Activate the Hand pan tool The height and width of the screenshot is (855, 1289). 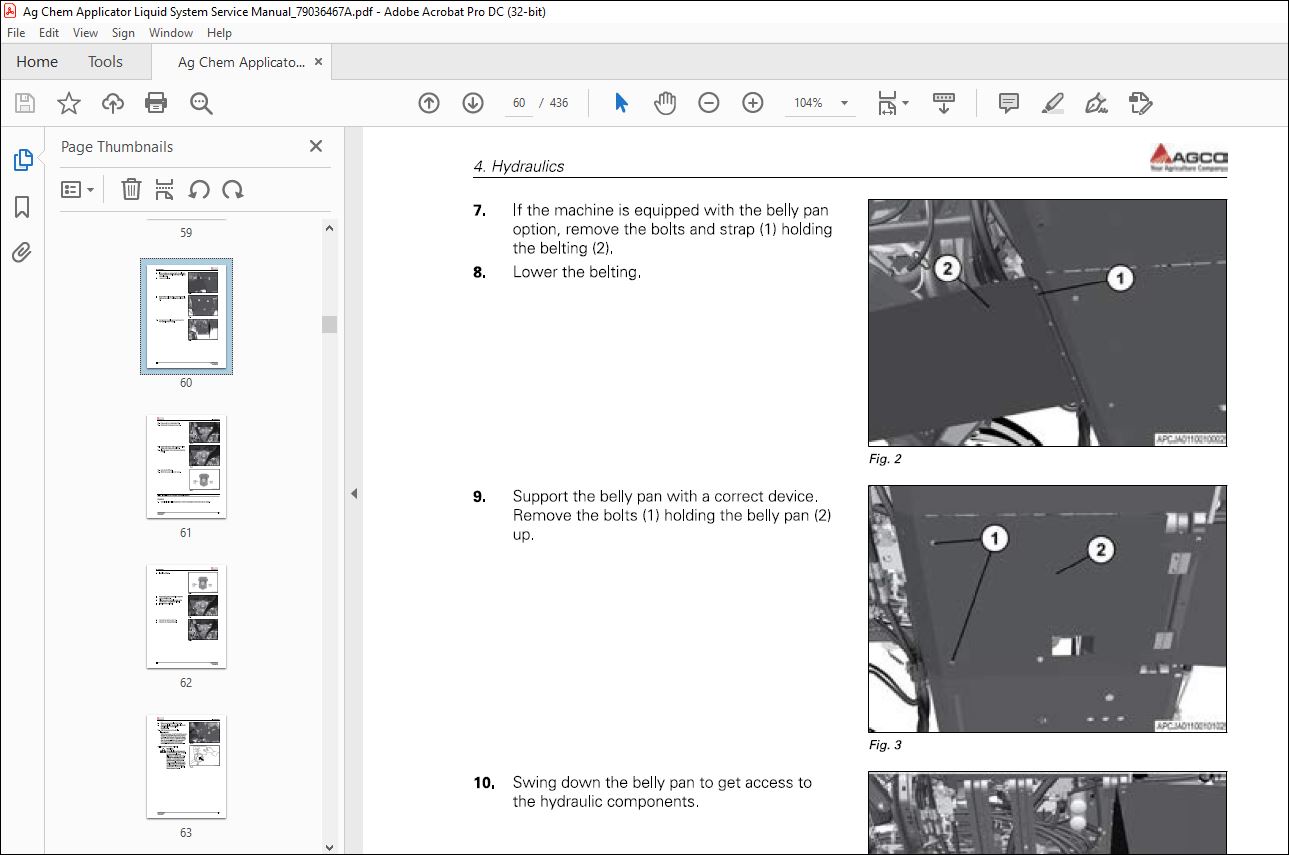[665, 103]
